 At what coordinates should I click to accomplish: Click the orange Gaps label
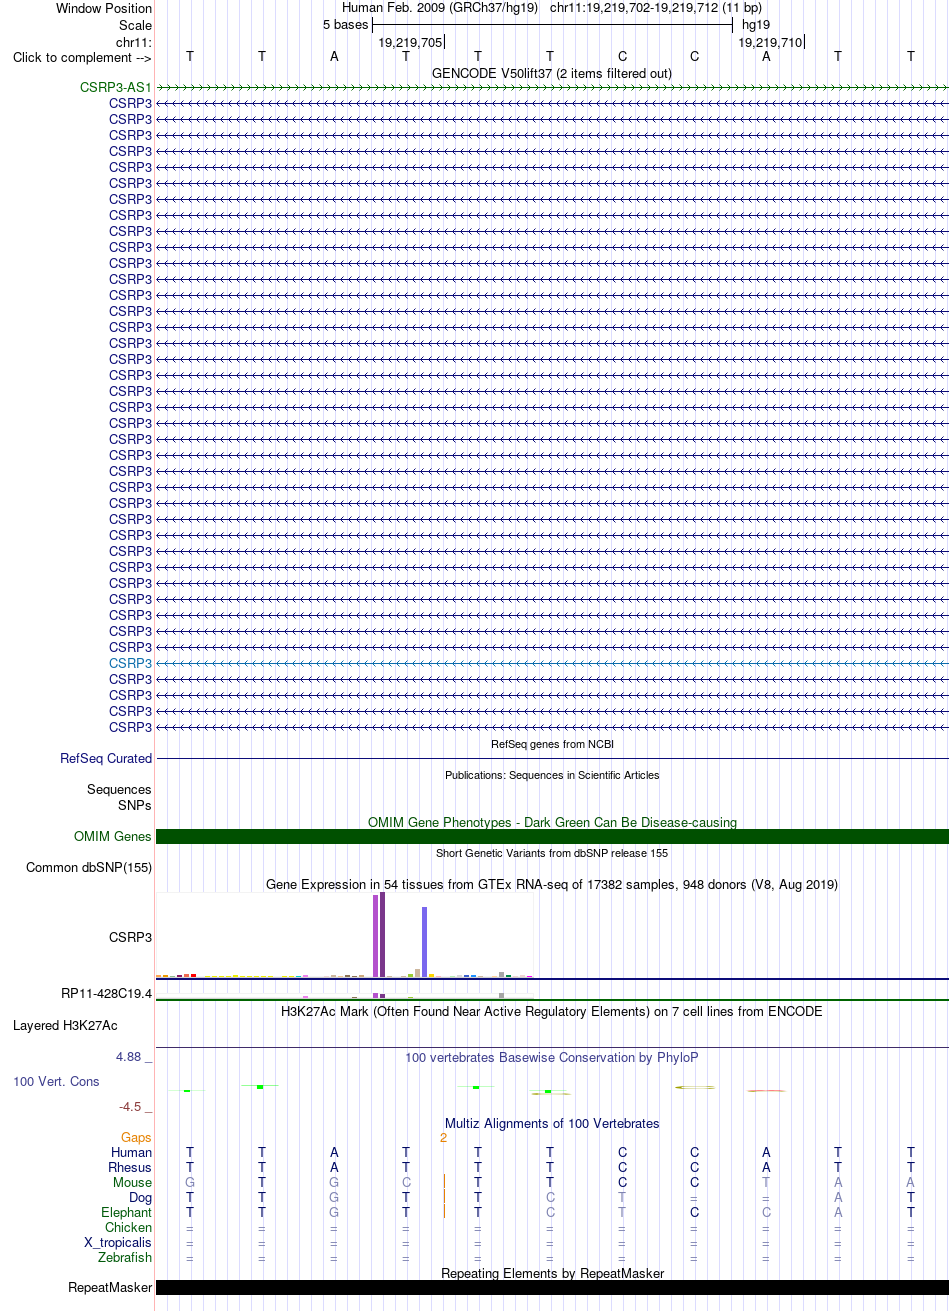(136, 1137)
